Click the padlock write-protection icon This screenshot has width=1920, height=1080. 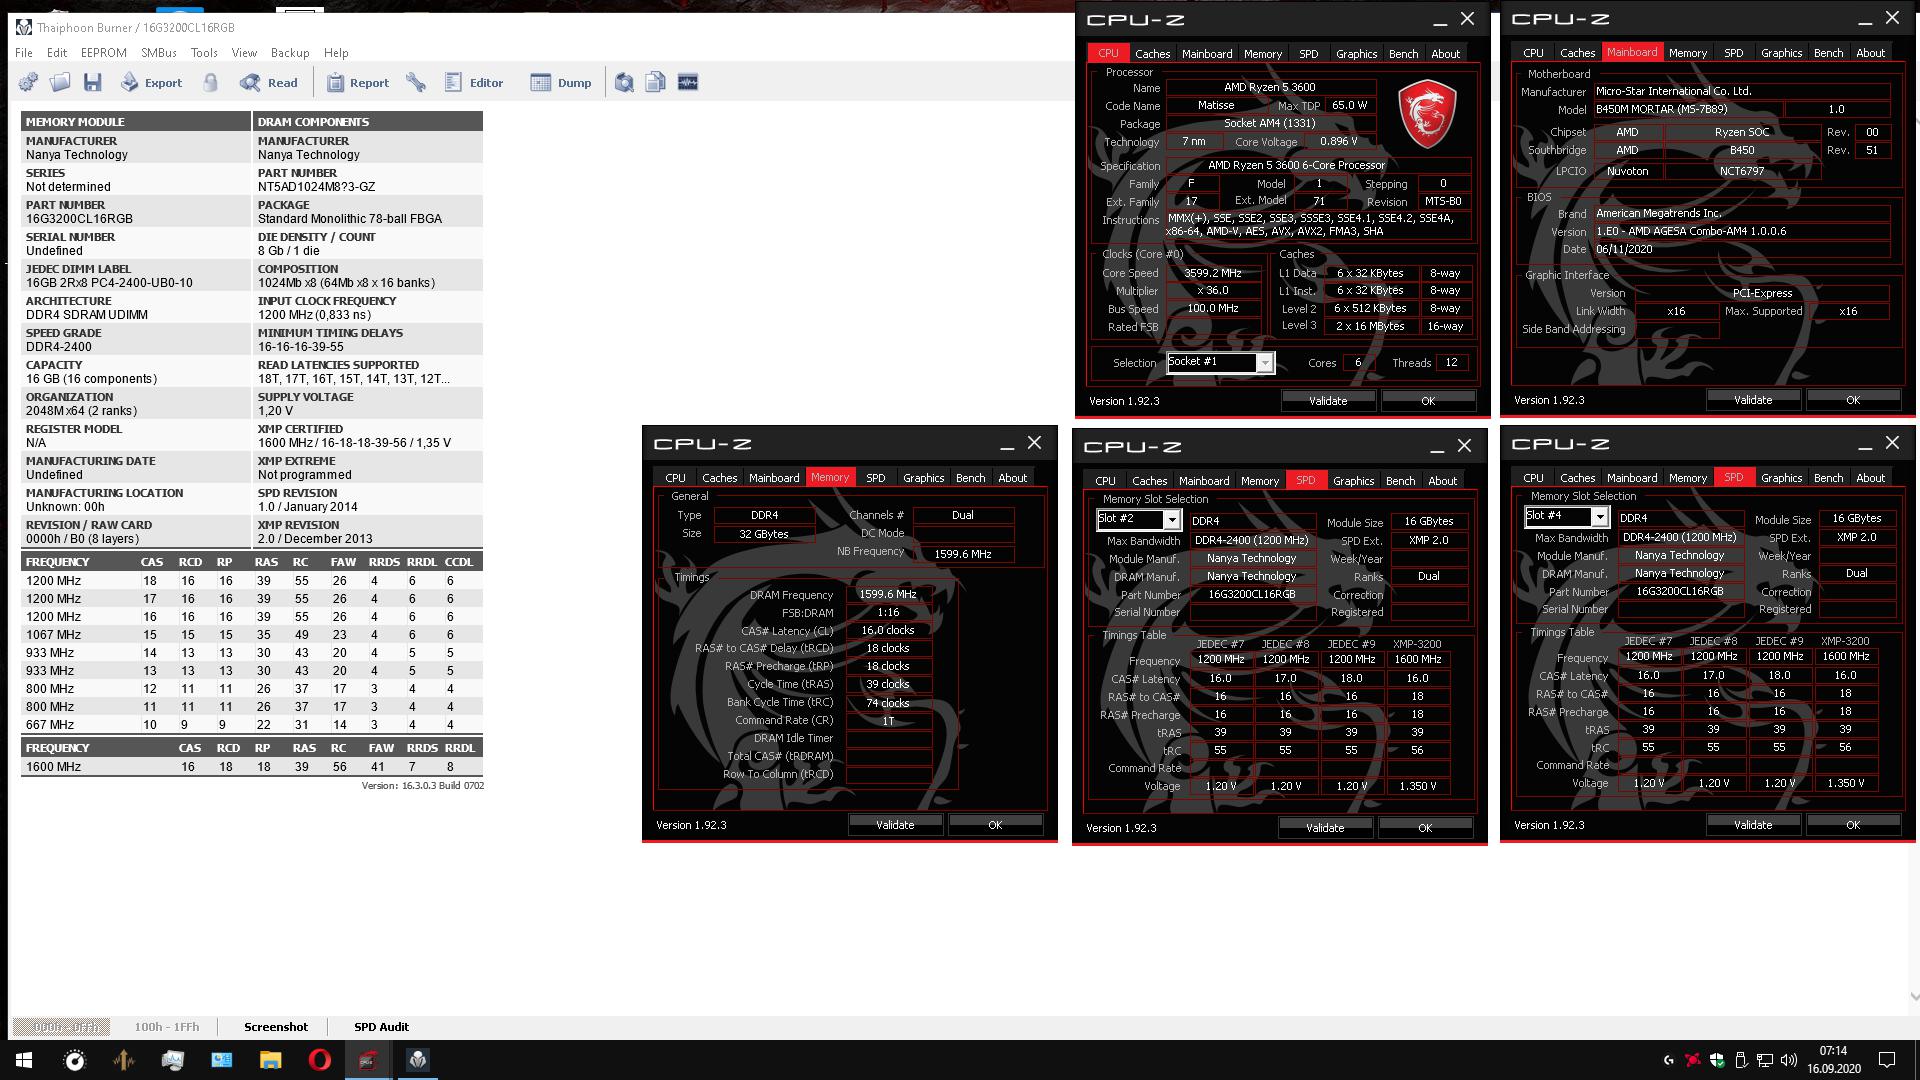(210, 83)
